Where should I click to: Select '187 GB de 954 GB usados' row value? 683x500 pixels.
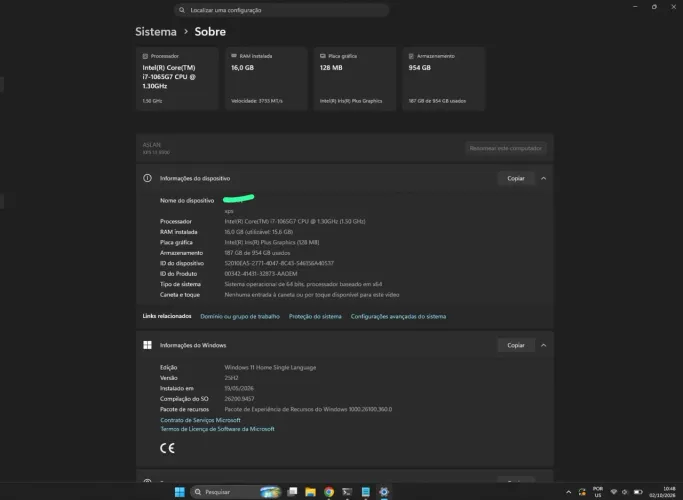coord(257,253)
